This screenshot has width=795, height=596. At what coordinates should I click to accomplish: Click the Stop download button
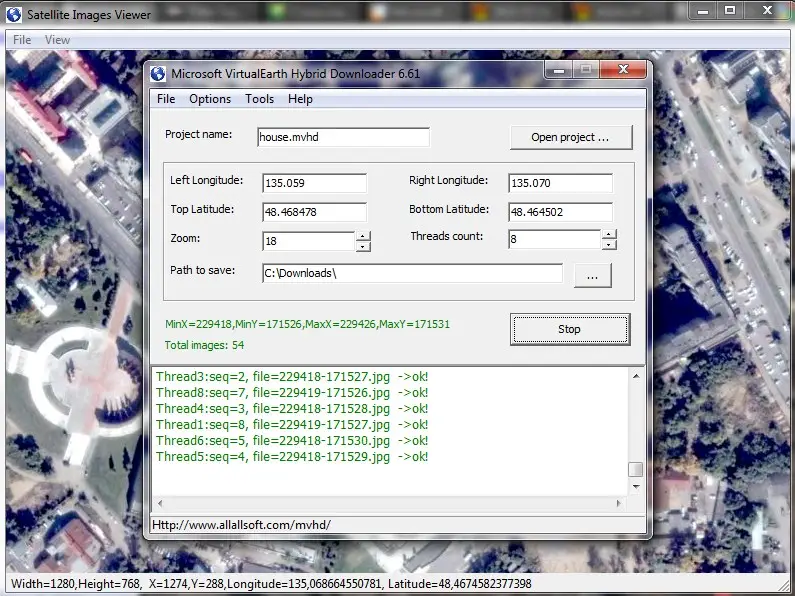tap(570, 329)
